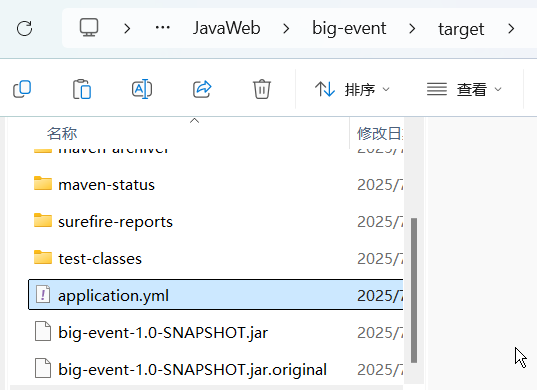Viewport: 537px width, 390px height.
Task: Click the big-event-1.0-SNAPSHOT.jar.original file icon
Action: [x=43, y=368]
